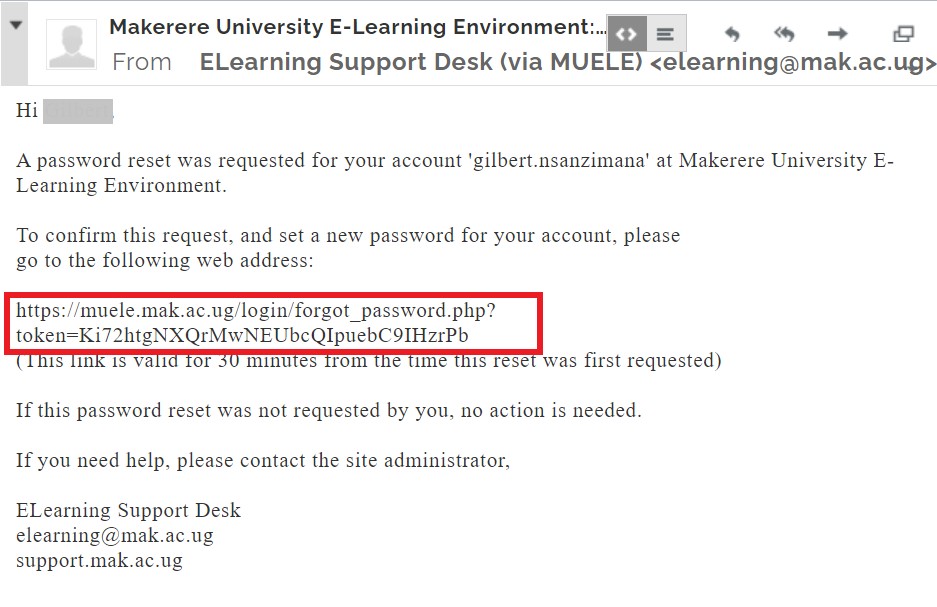Select the ELearning Support Desk sender name
The image size is (937, 607).
click(421, 62)
